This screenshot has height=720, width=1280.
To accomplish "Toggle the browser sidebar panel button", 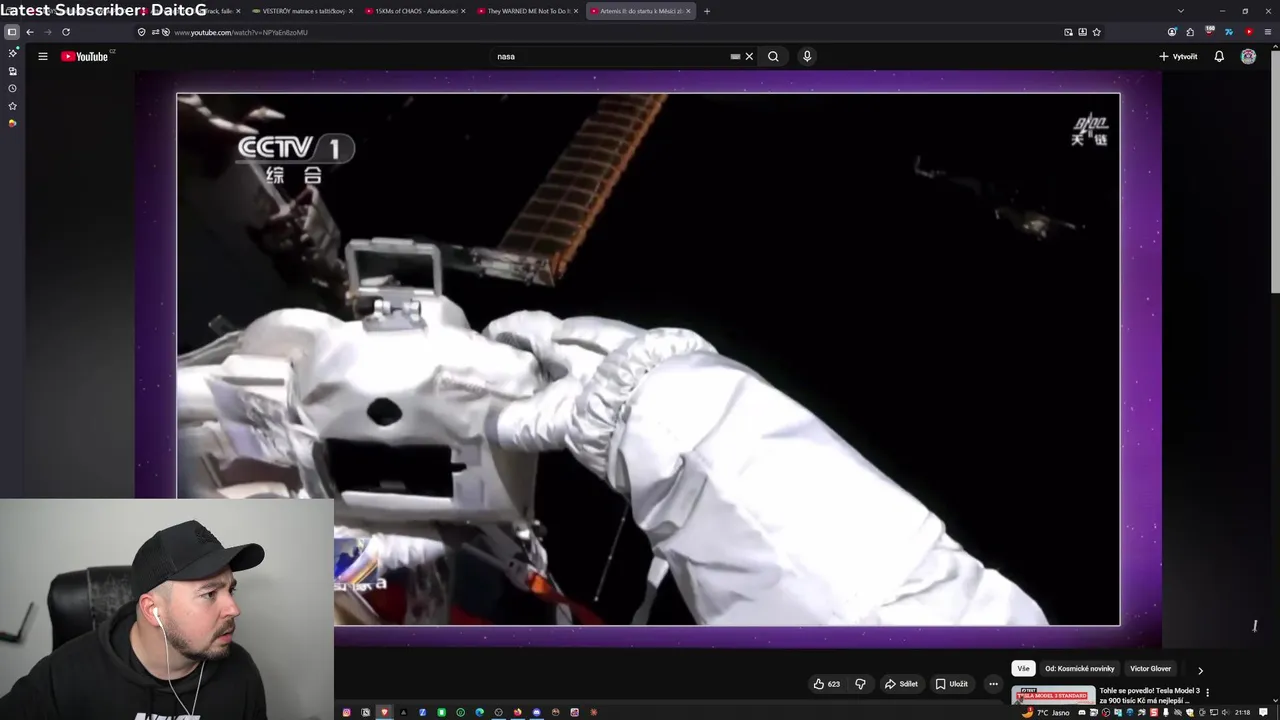I will [12, 32].
